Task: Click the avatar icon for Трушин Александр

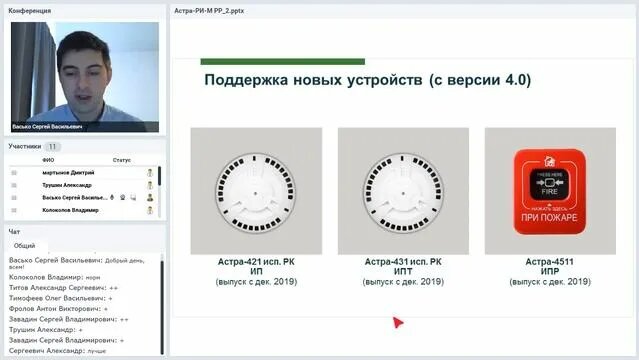Action: coord(150,185)
